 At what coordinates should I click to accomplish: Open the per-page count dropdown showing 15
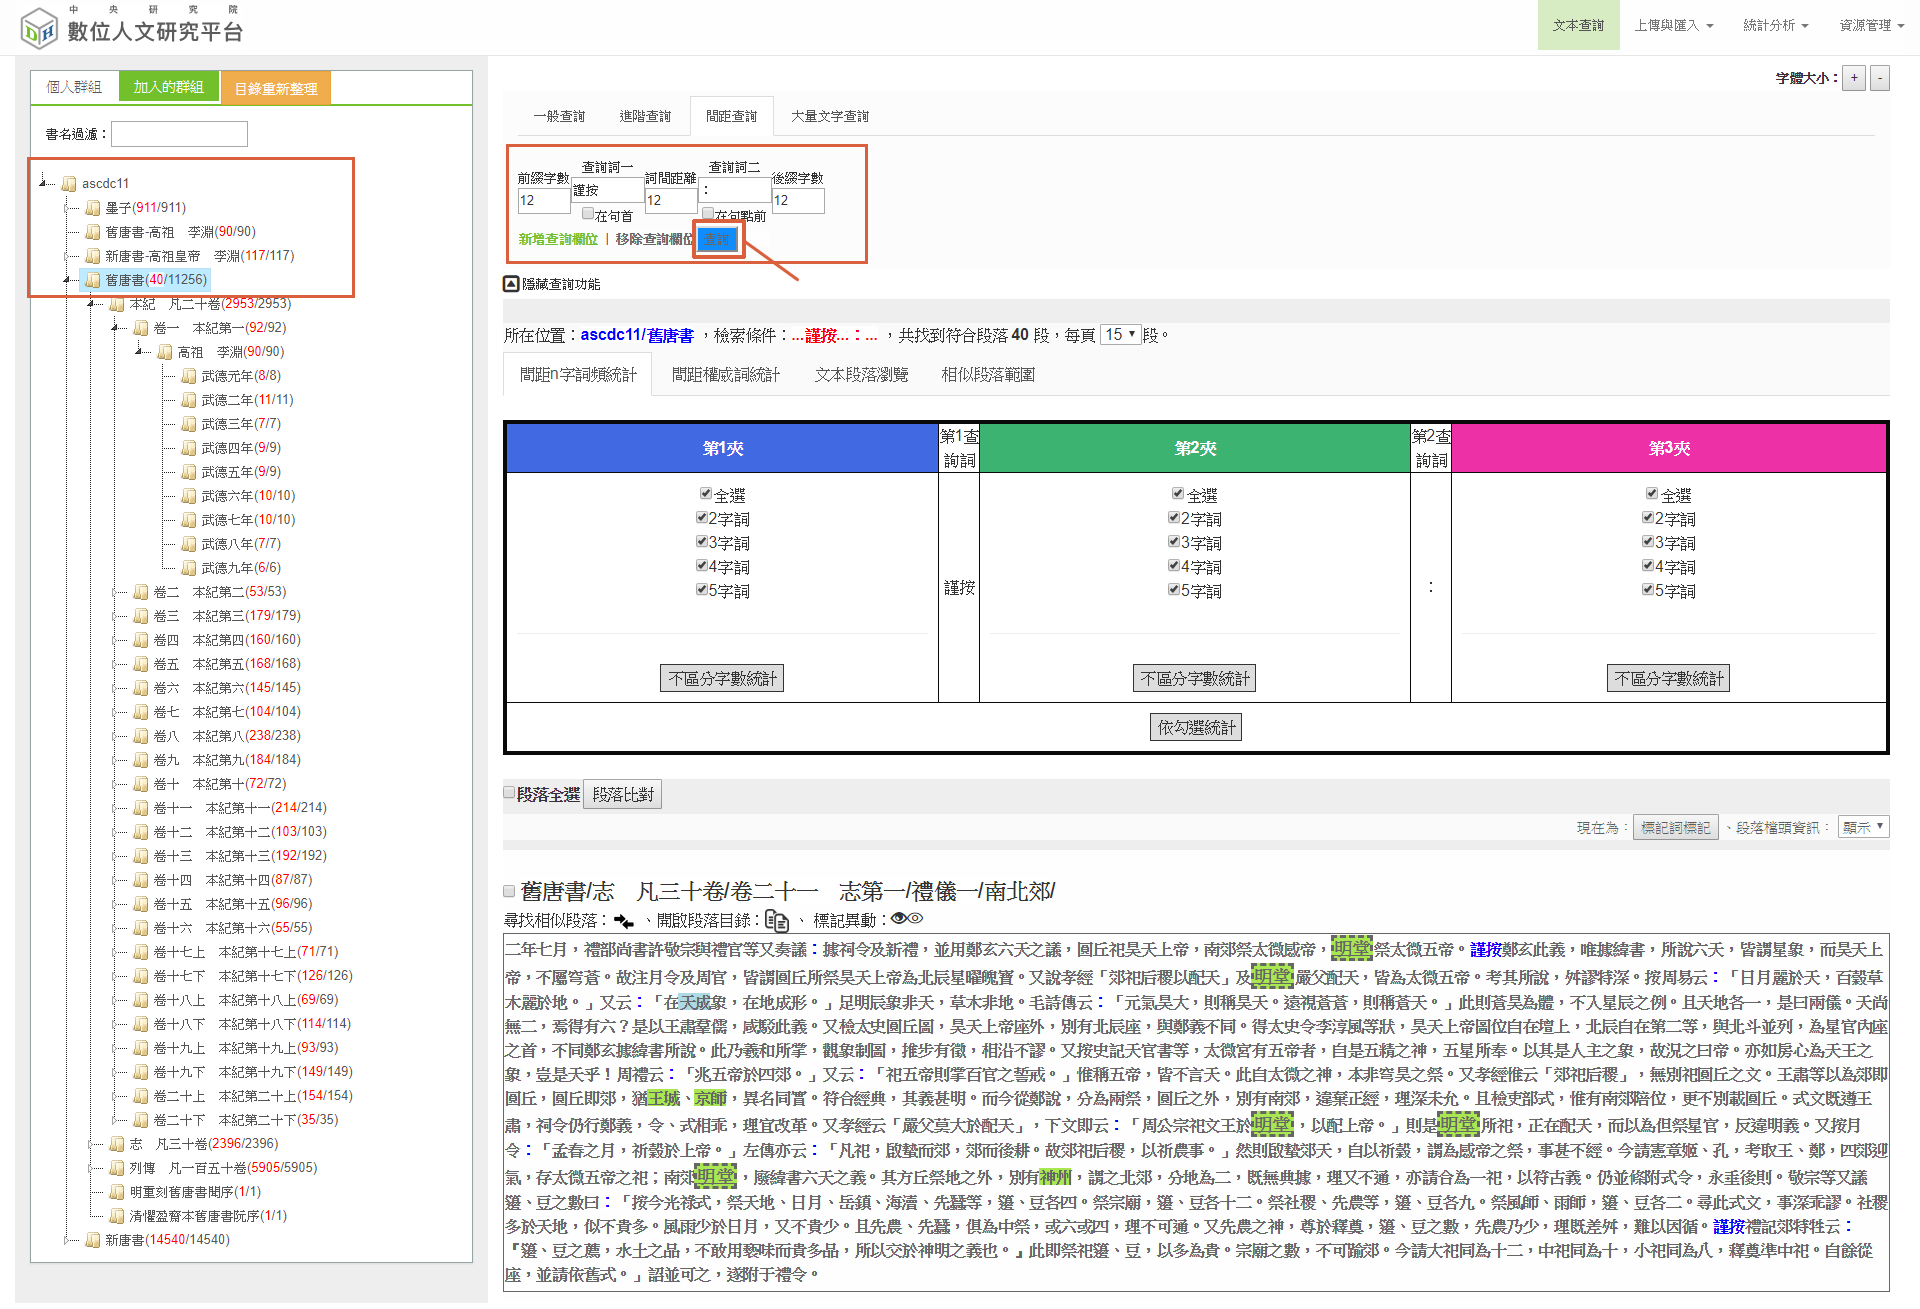point(1120,335)
